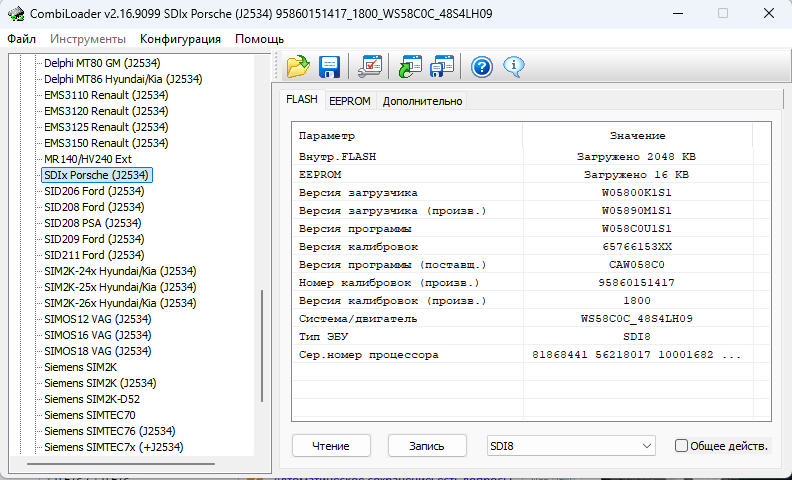Open help with the question mark icon
792x480 pixels.
[x=482, y=66]
